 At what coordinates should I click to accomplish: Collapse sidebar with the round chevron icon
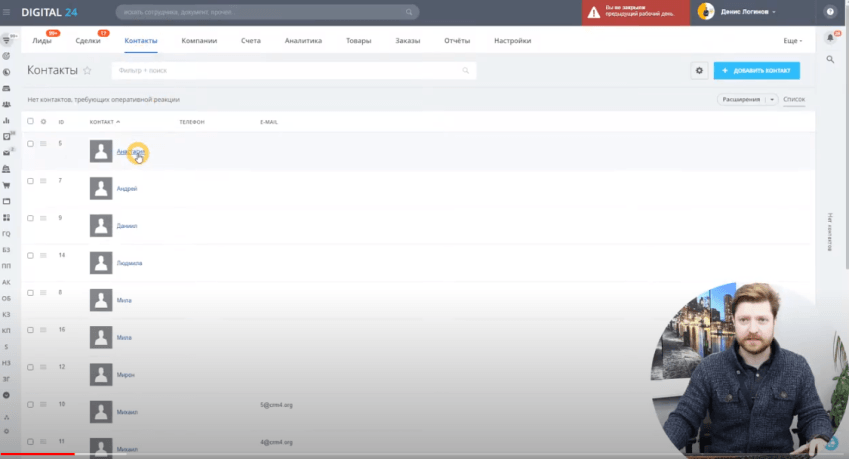coord(6,395)
